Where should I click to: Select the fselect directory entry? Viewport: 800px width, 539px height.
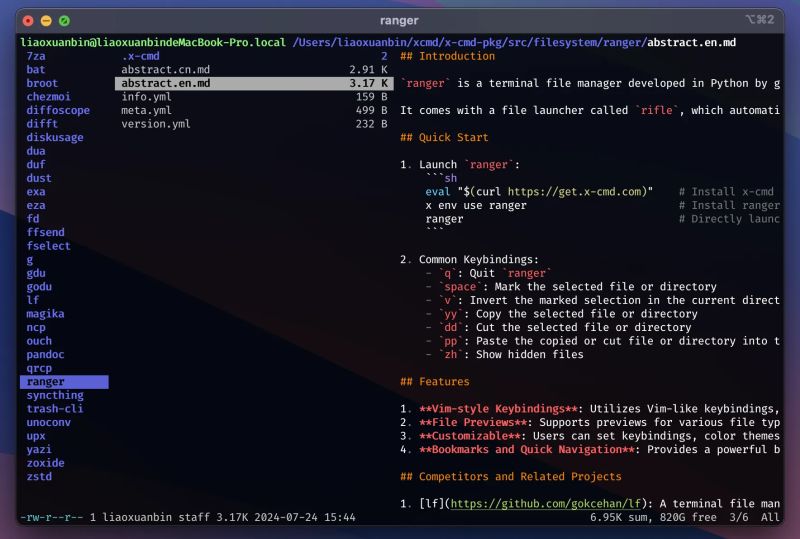48,246
